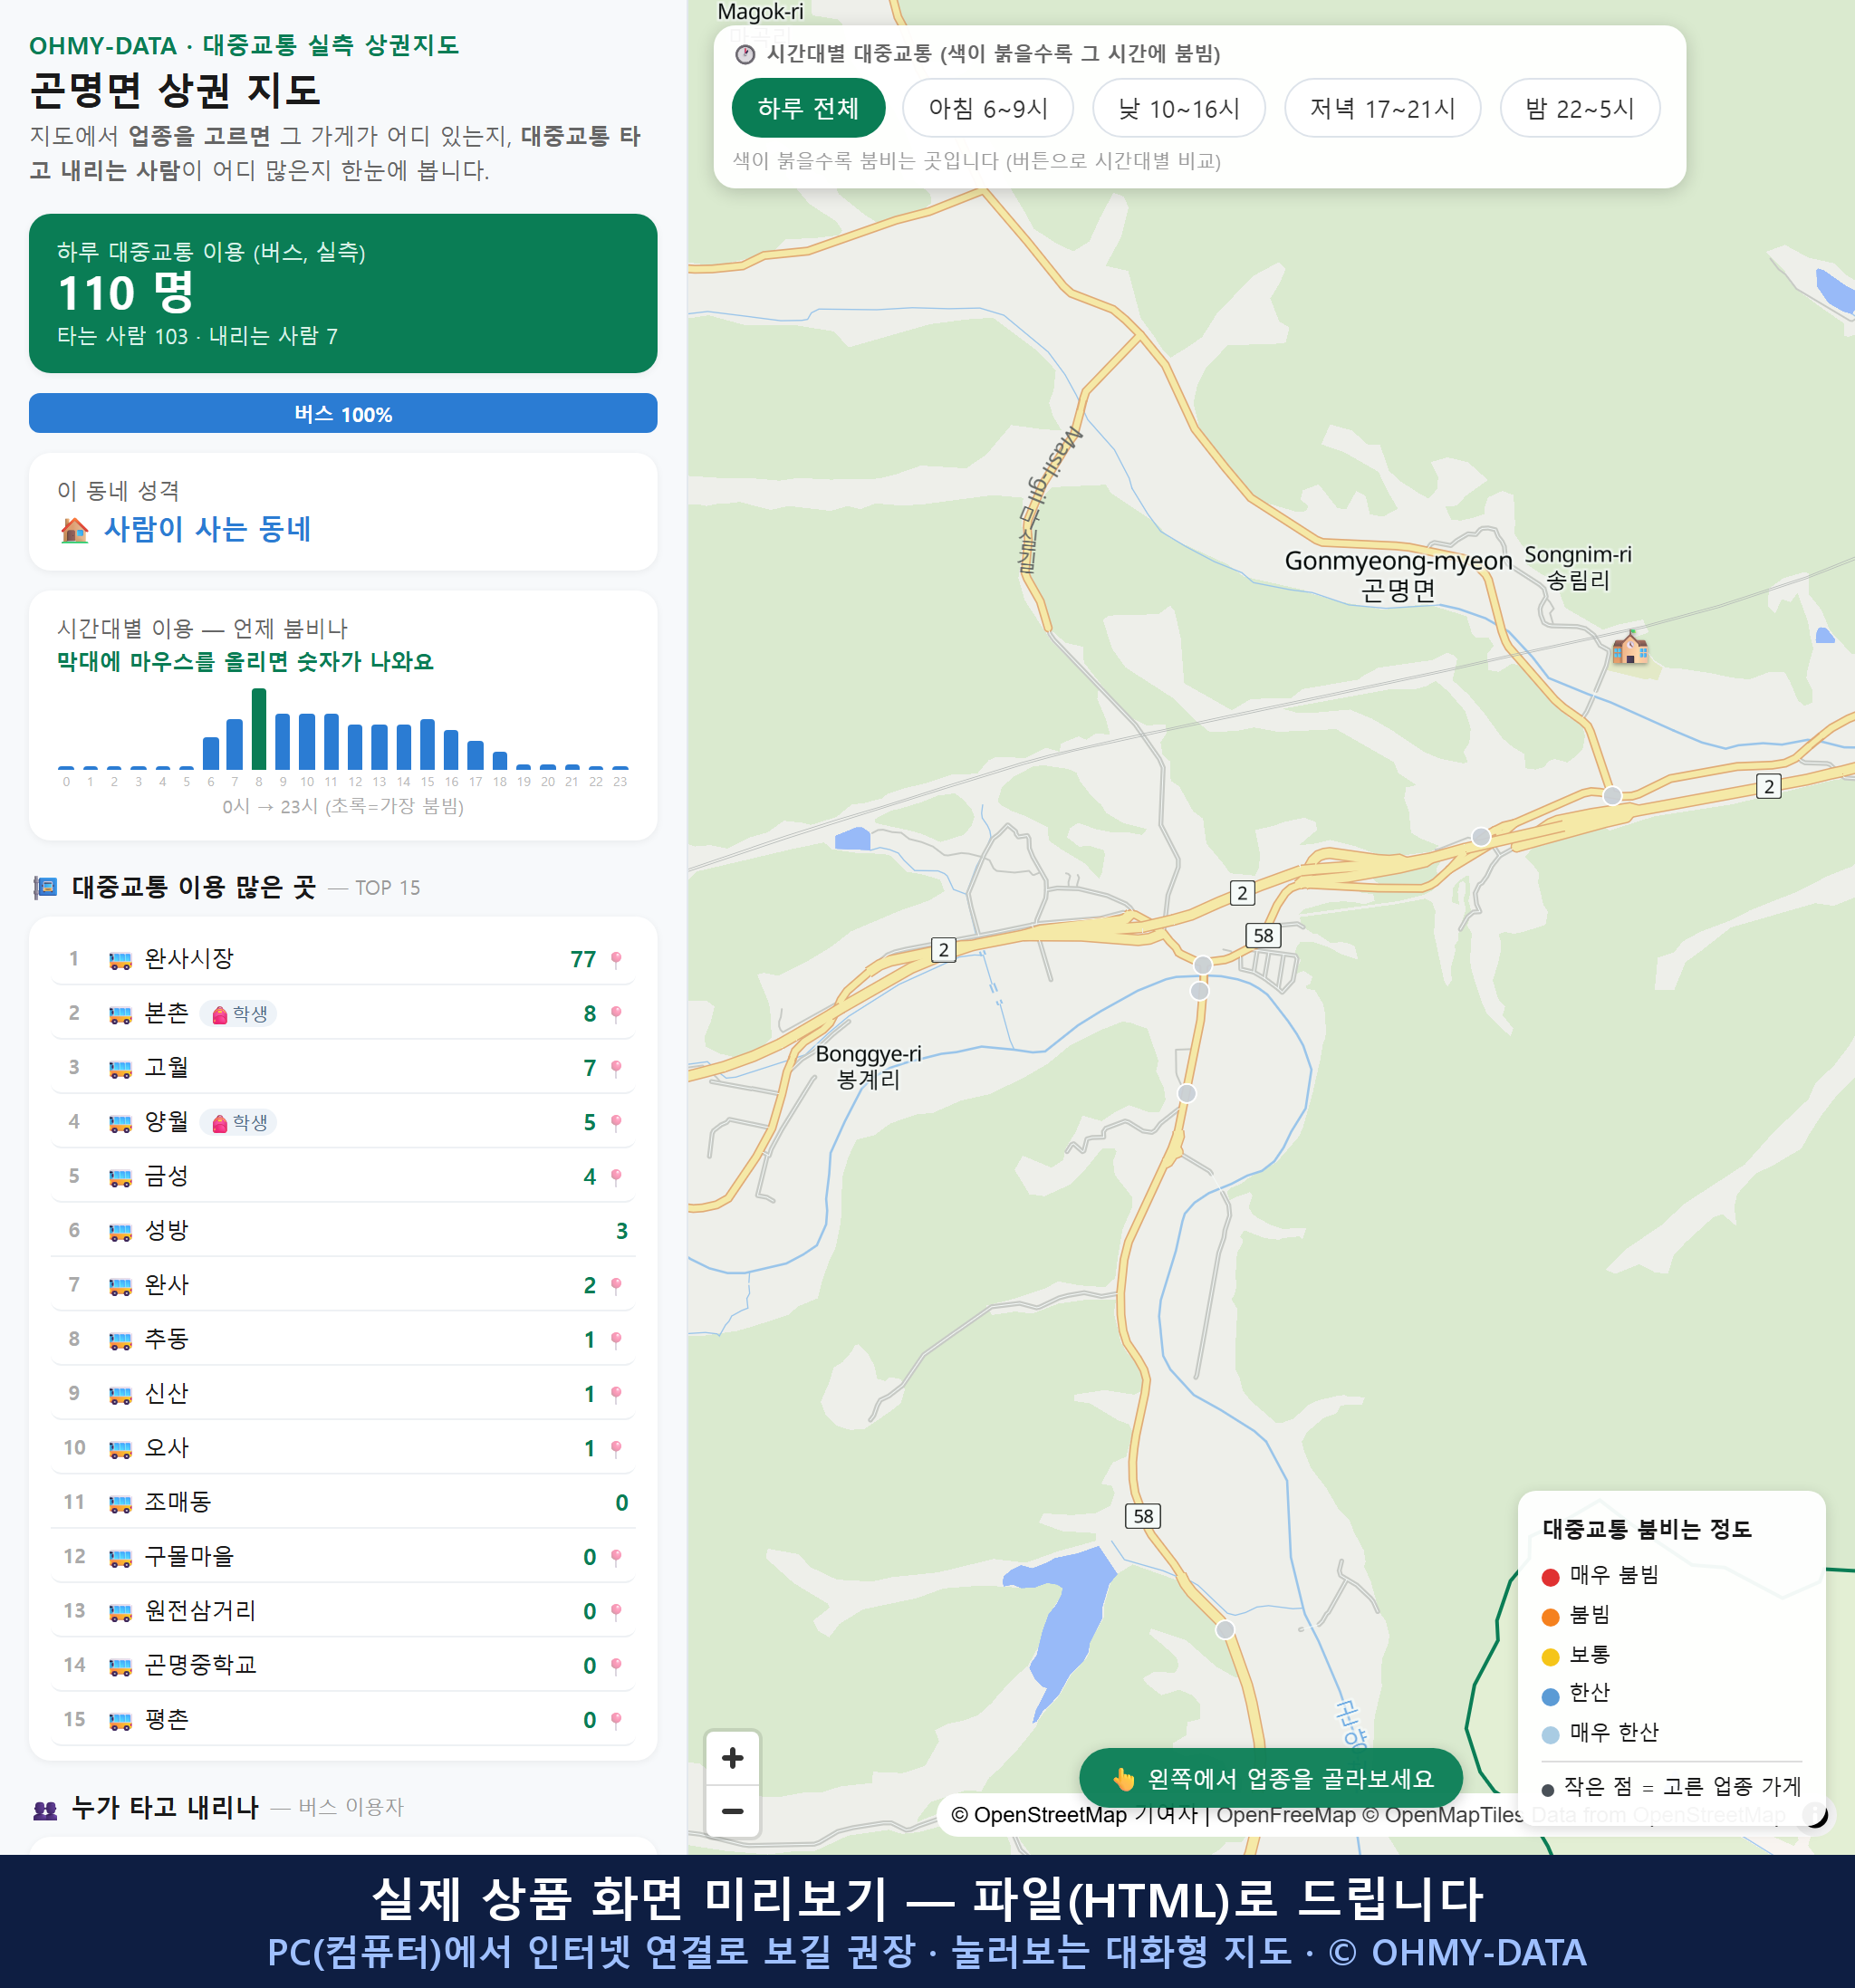The image size is (1855, 1988).
Task: Select the 평촌 stop name
Action: pos(167,1719)
